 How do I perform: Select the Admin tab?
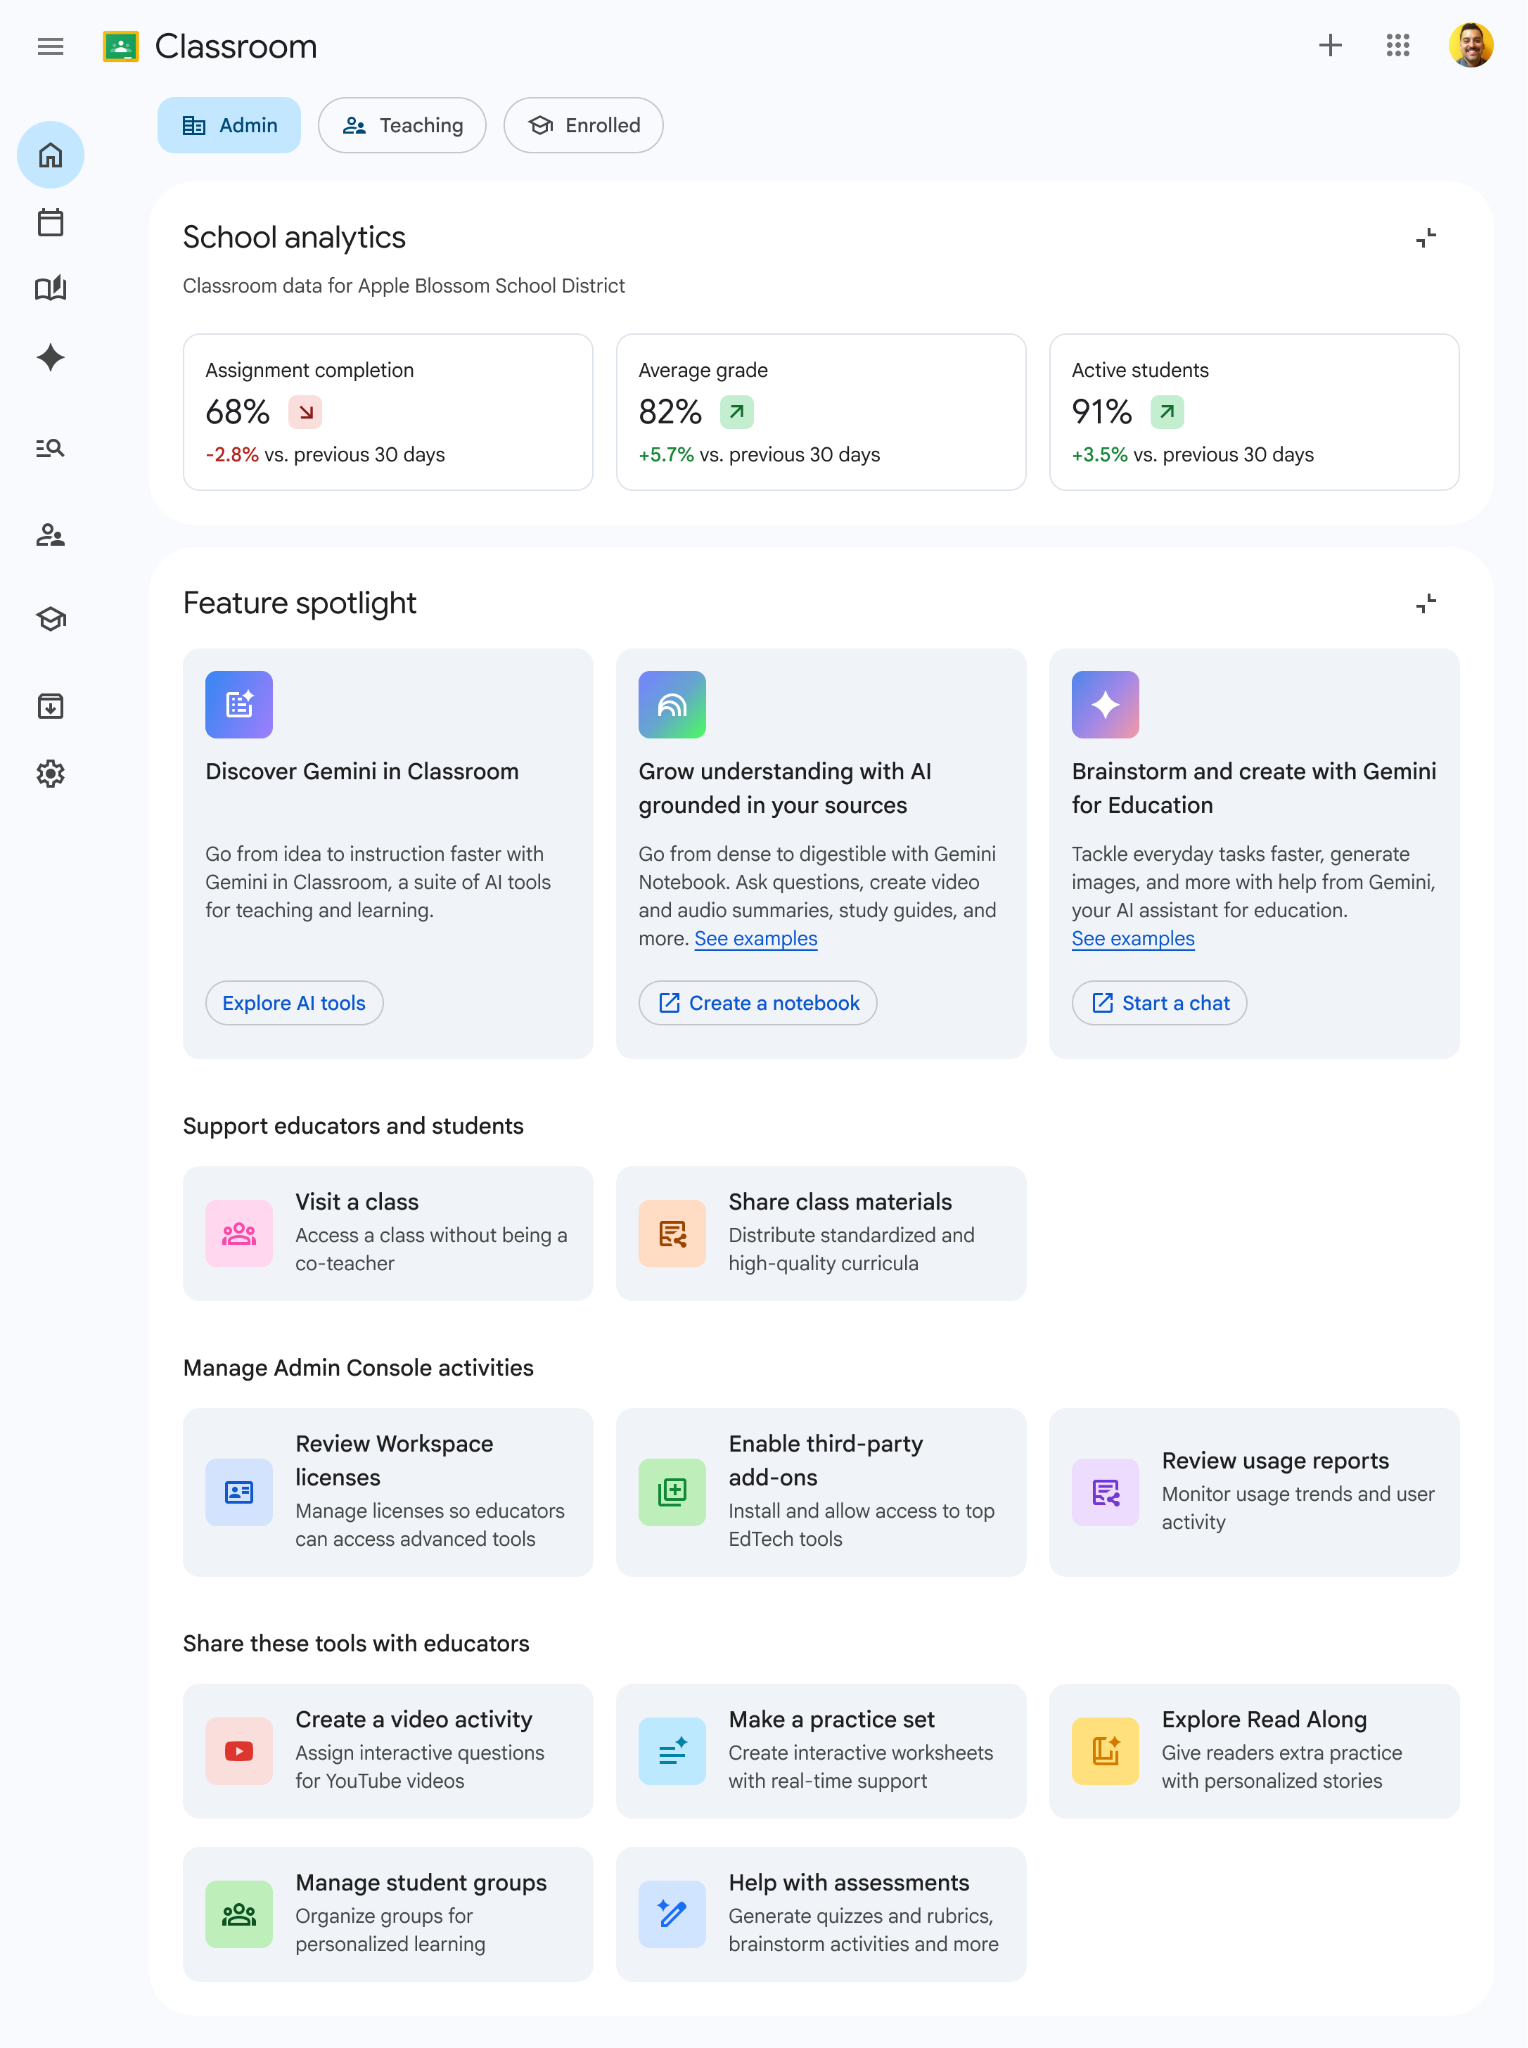point(229,125)
